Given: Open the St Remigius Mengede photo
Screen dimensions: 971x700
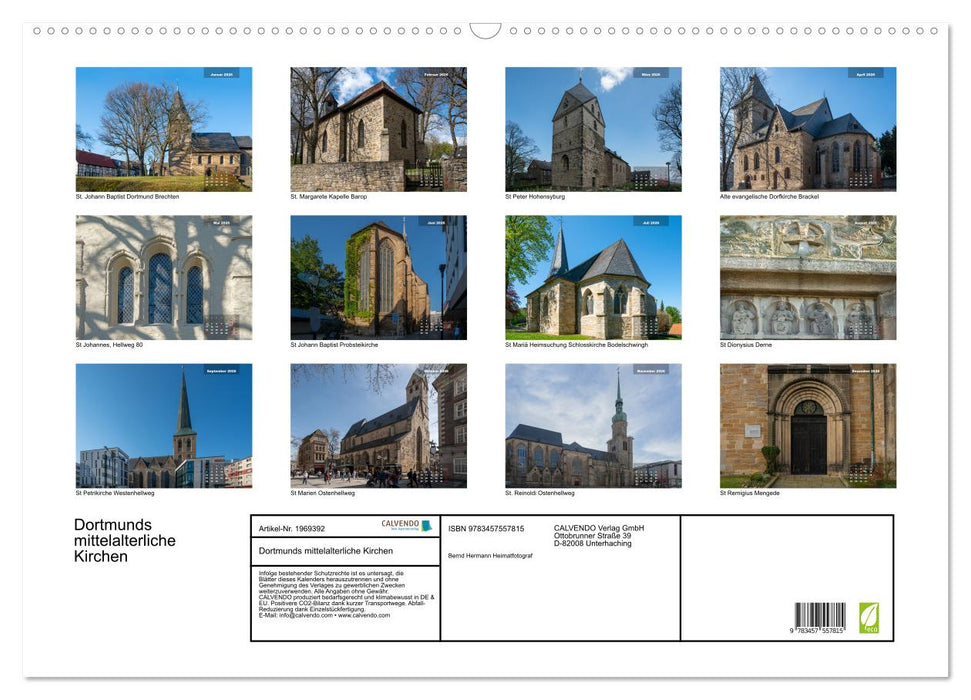Looking at the screenshot, I should point(806,425).
